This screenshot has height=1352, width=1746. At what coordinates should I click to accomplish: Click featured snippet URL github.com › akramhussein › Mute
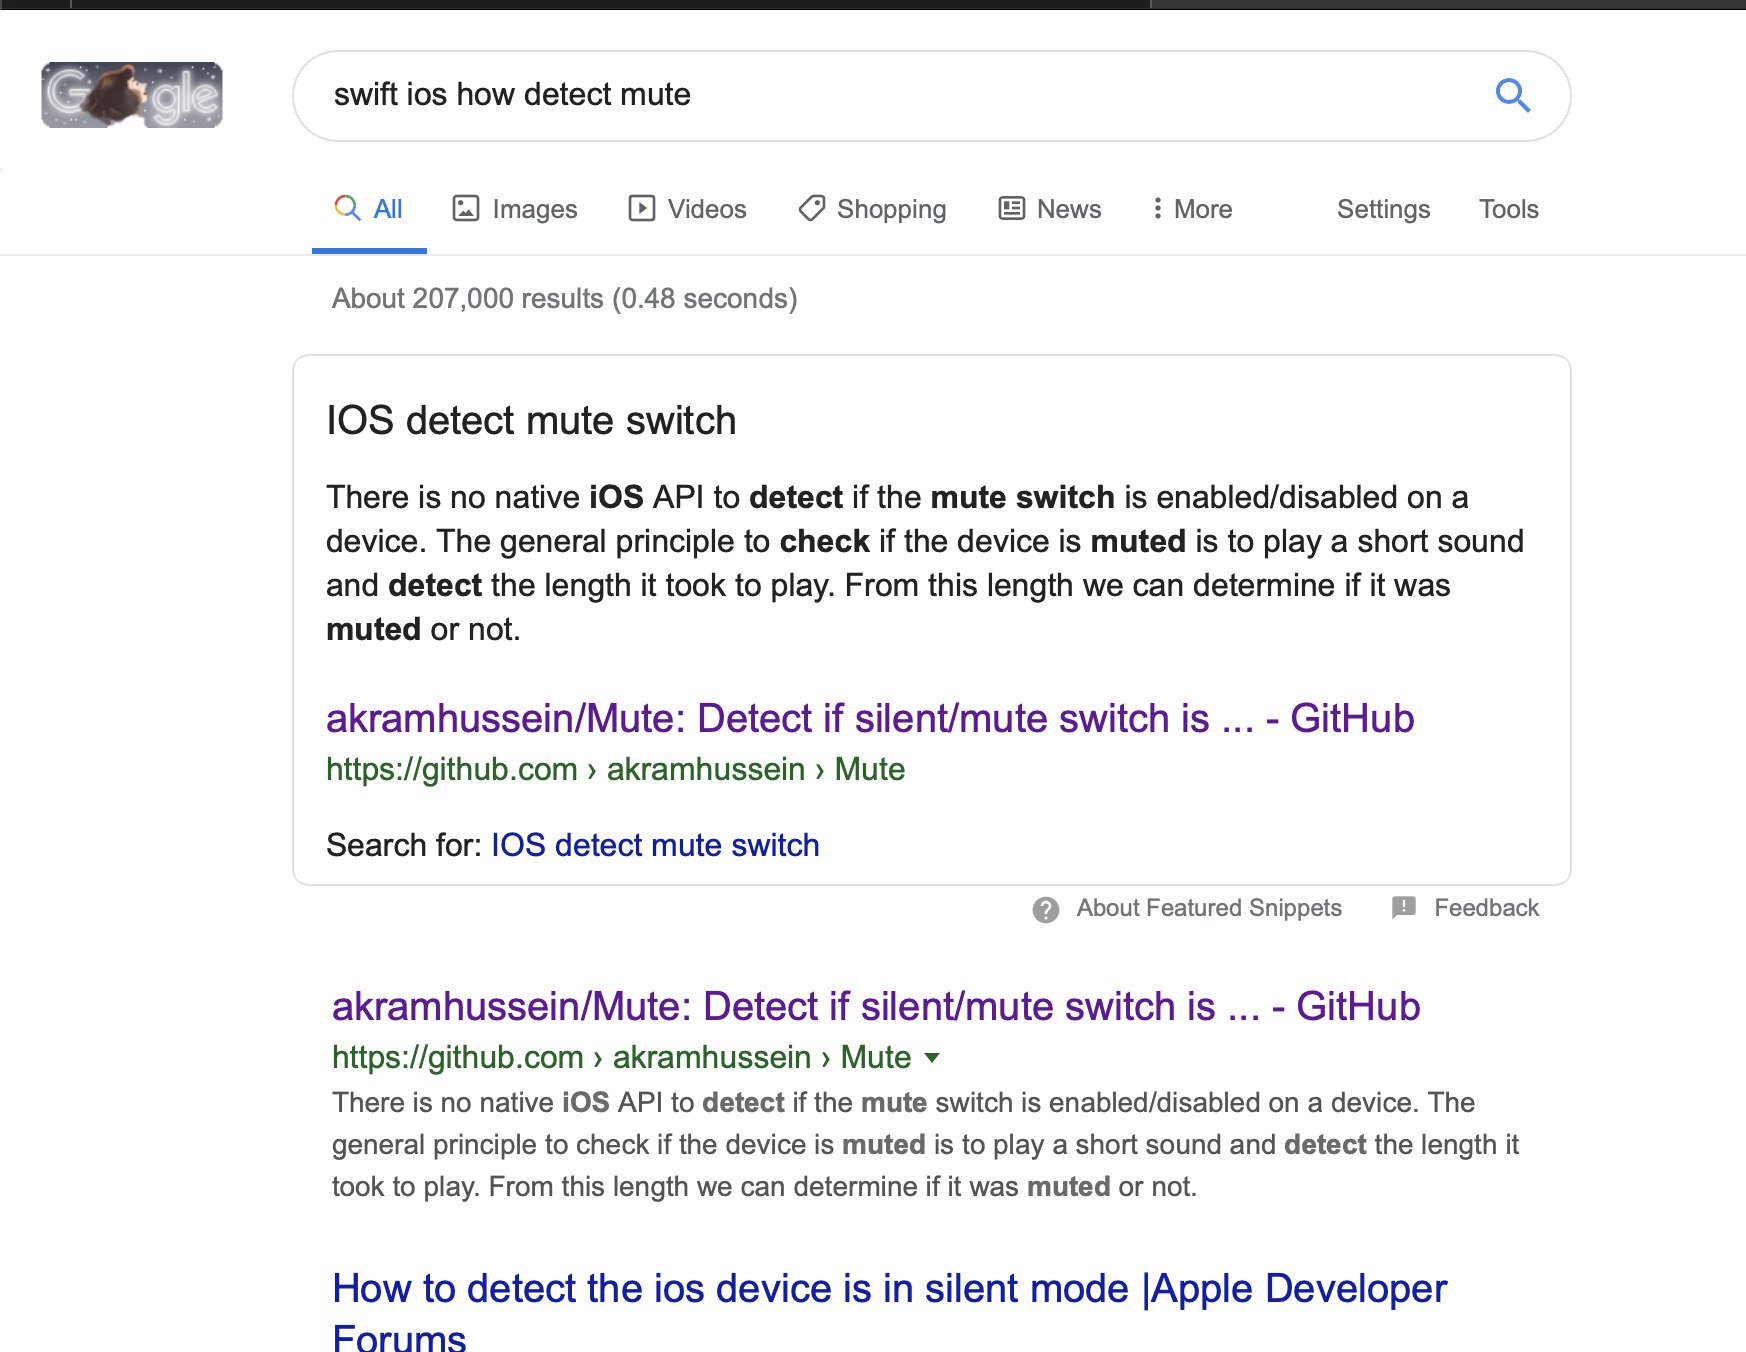pos(615,769)
